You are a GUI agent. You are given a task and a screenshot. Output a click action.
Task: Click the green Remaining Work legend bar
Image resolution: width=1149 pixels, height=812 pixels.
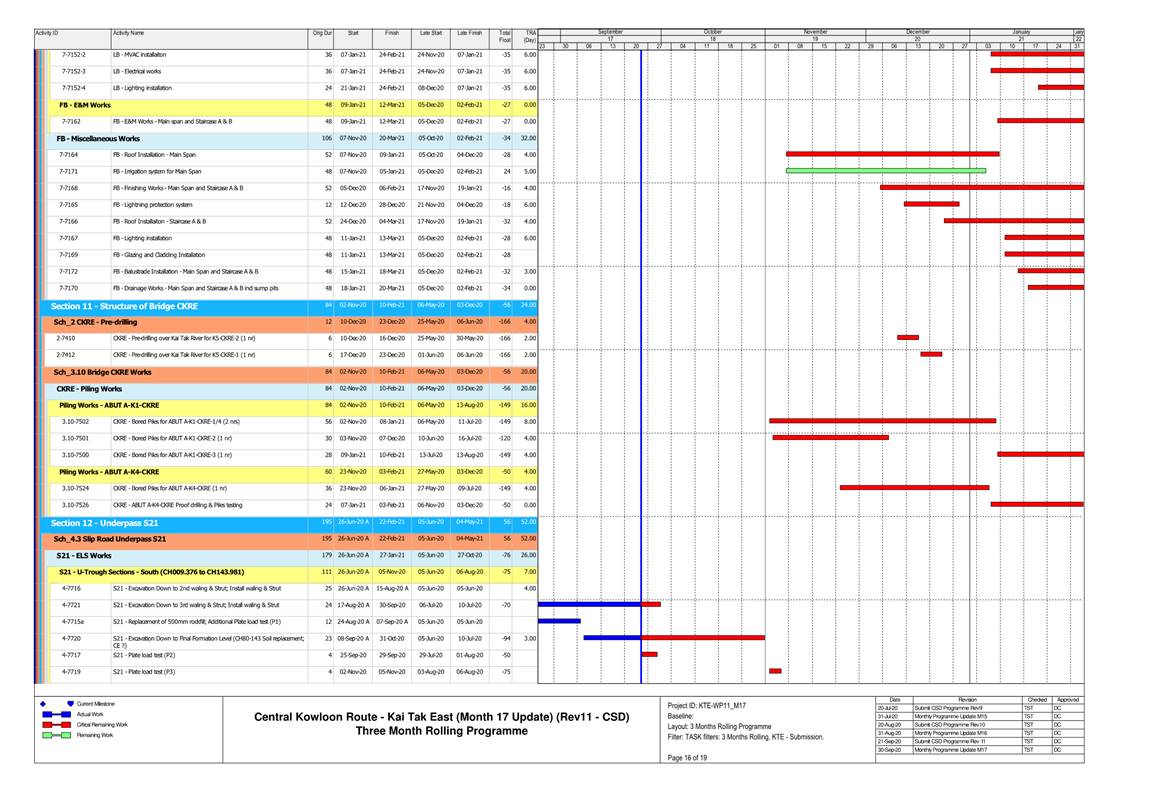tap(57, 735)
